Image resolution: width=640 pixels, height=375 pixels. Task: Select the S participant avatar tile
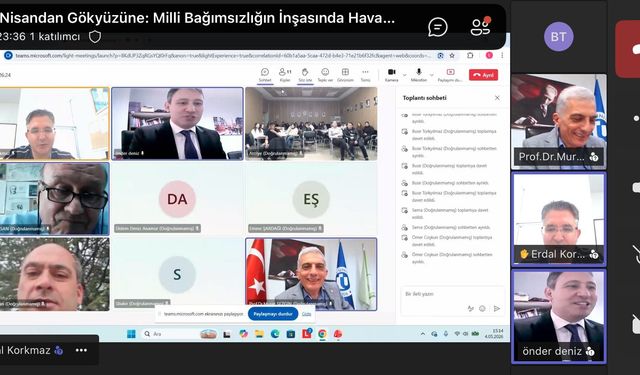pos(178,274)
